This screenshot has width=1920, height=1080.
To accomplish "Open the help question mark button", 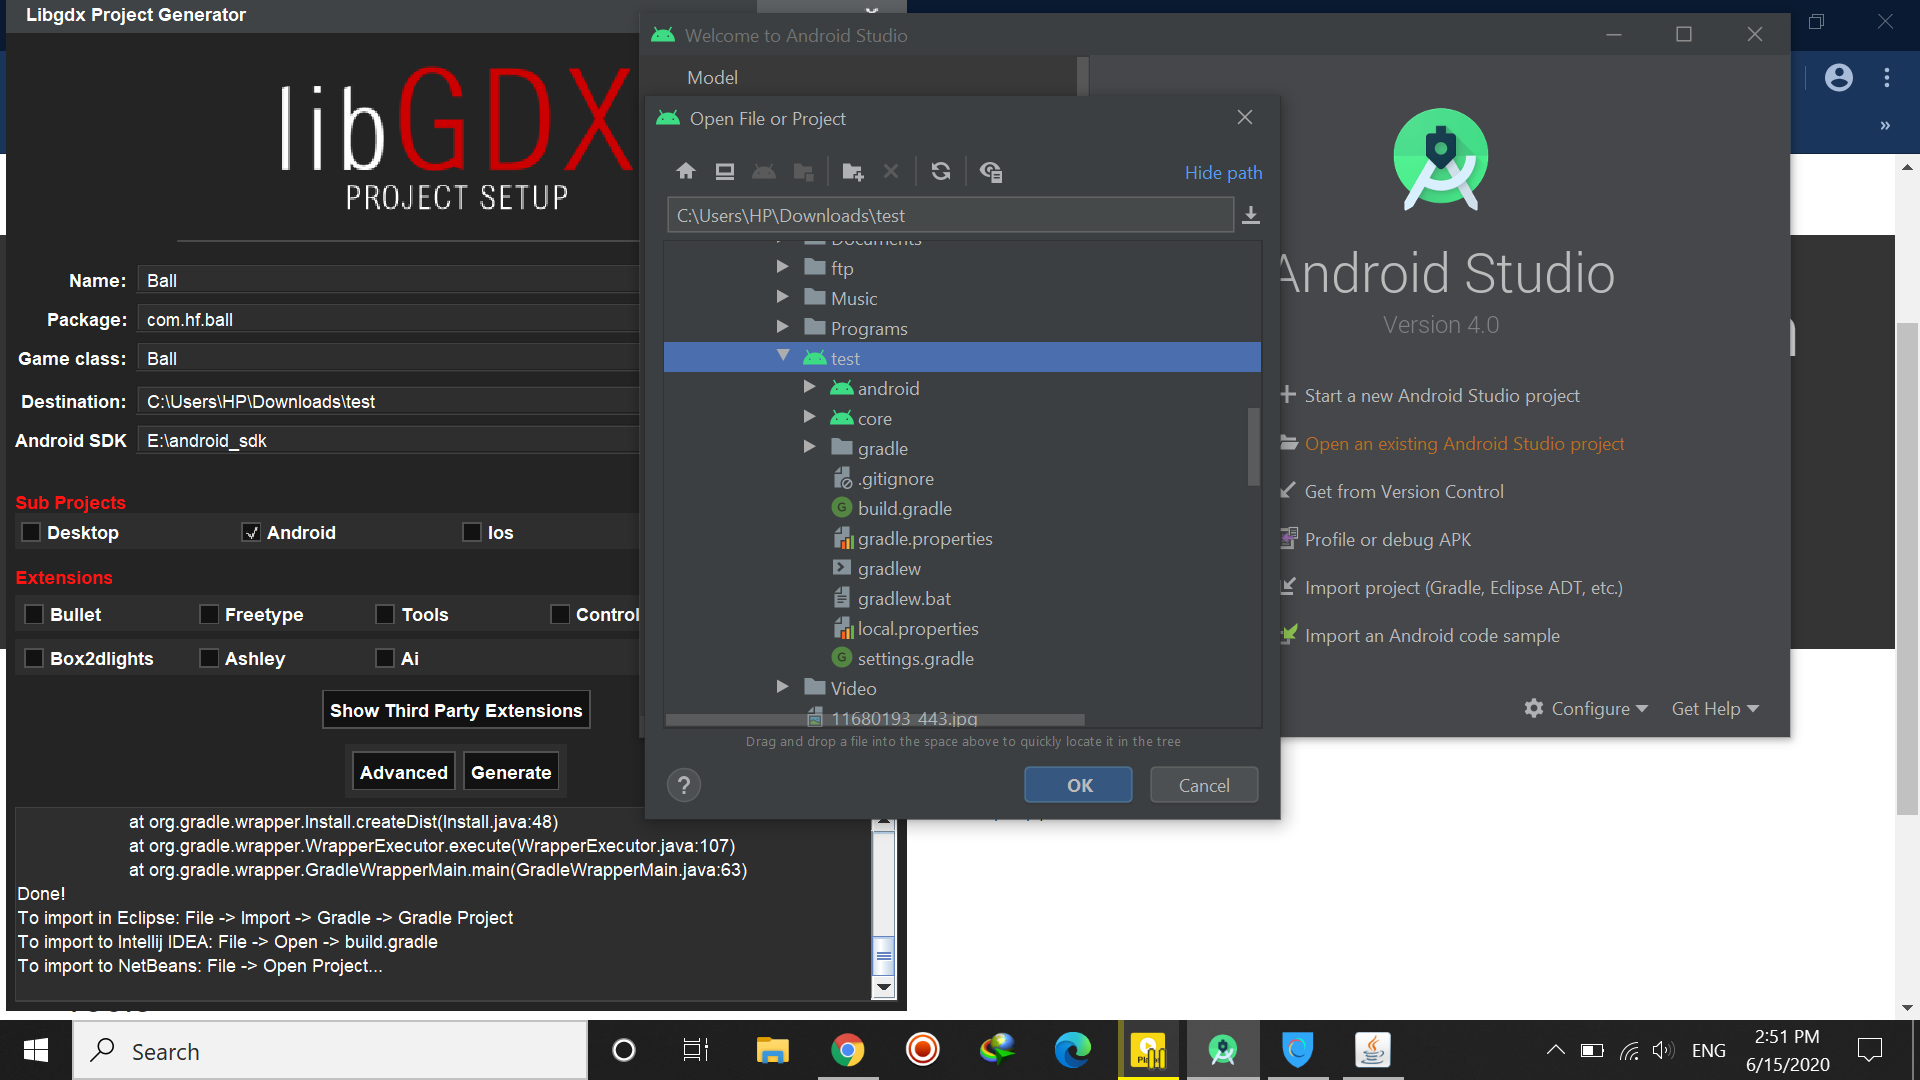I will (684, 785).
